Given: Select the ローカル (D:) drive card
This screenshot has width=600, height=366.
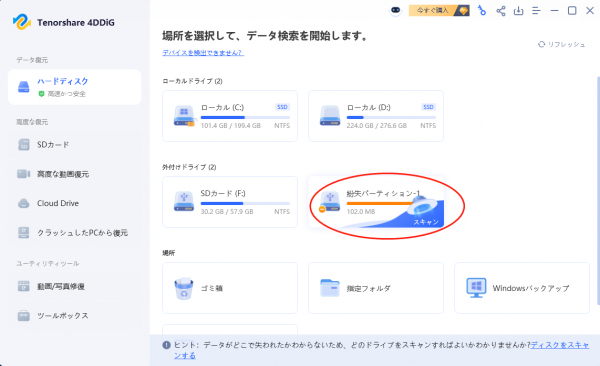Looking at the screenshot, I should [376, 116].
